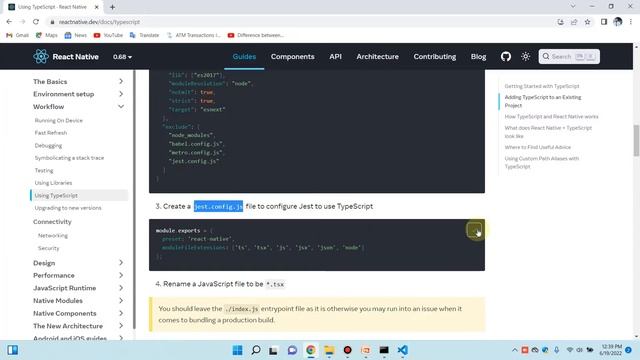Bookmark this page with star icon

(x=587, y=22)
